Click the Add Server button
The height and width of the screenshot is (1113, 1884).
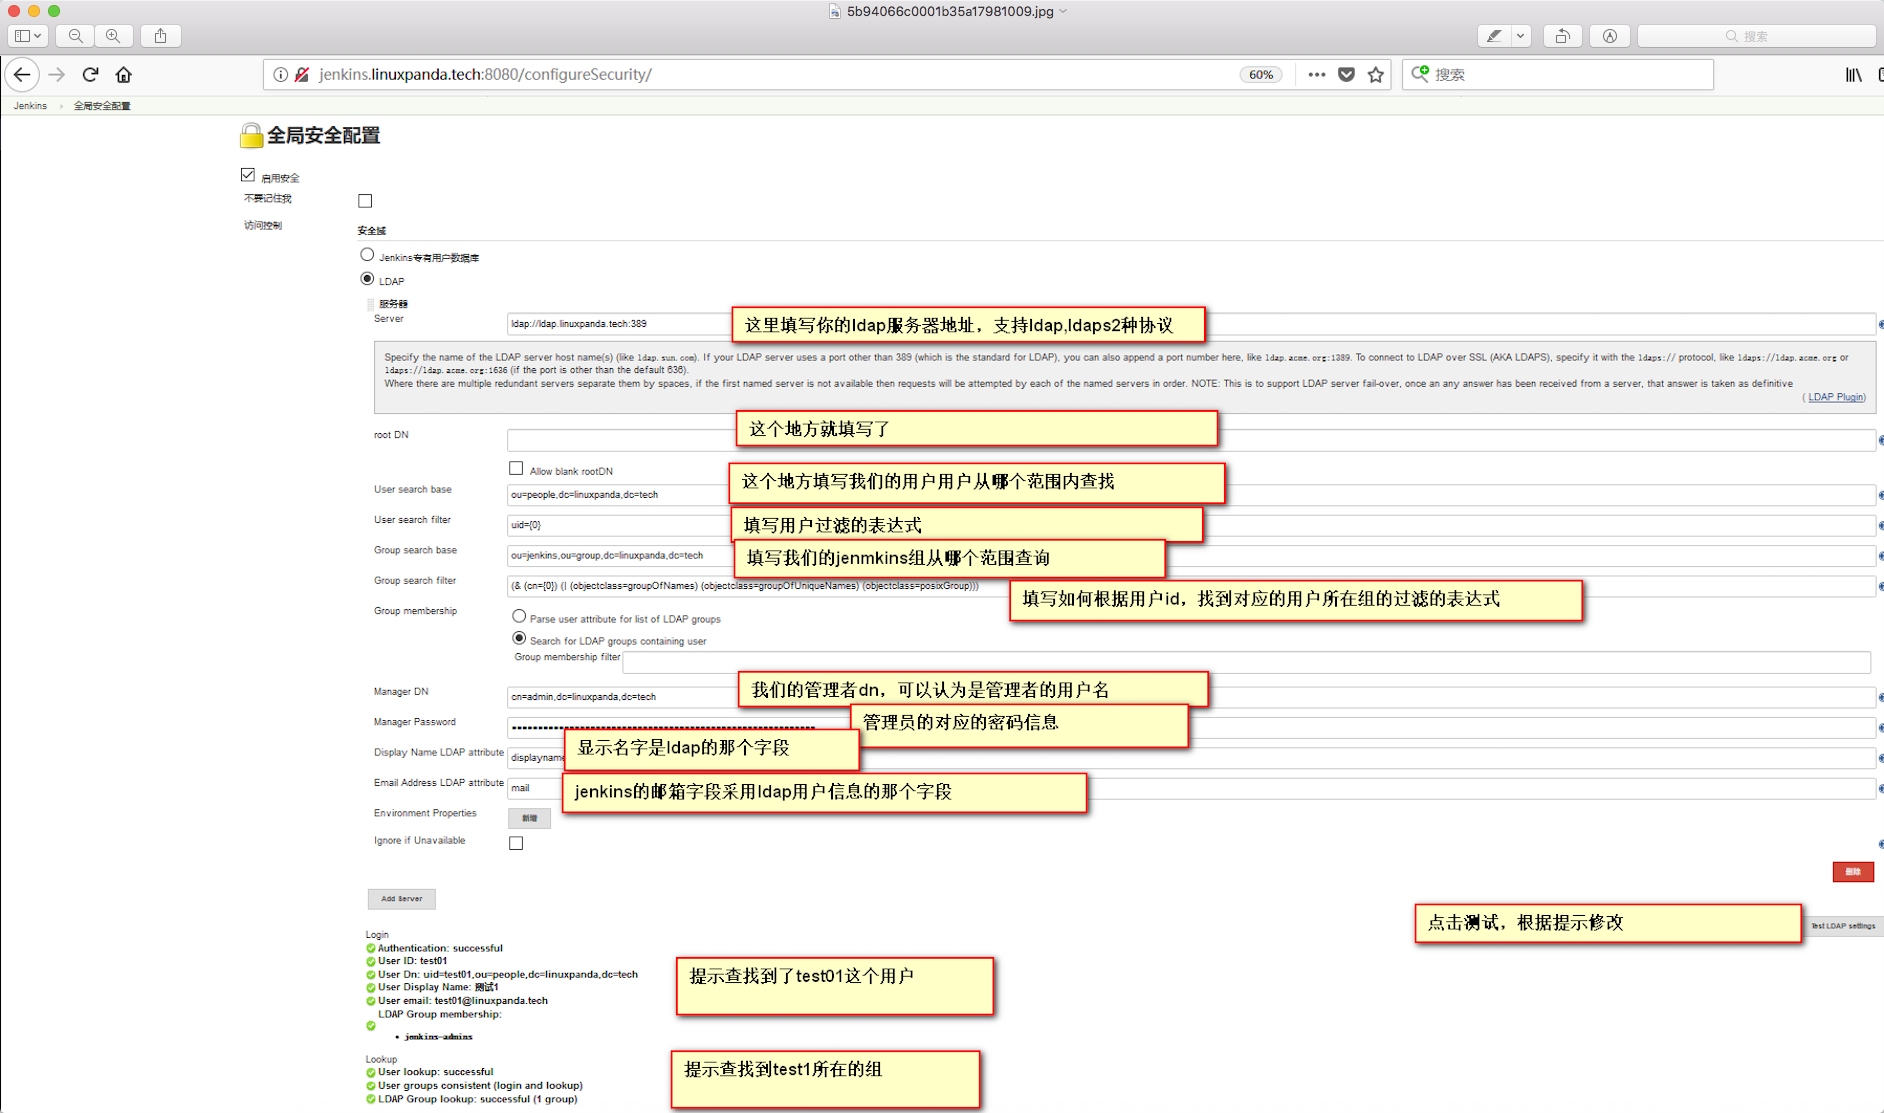(x=401, y=899)
